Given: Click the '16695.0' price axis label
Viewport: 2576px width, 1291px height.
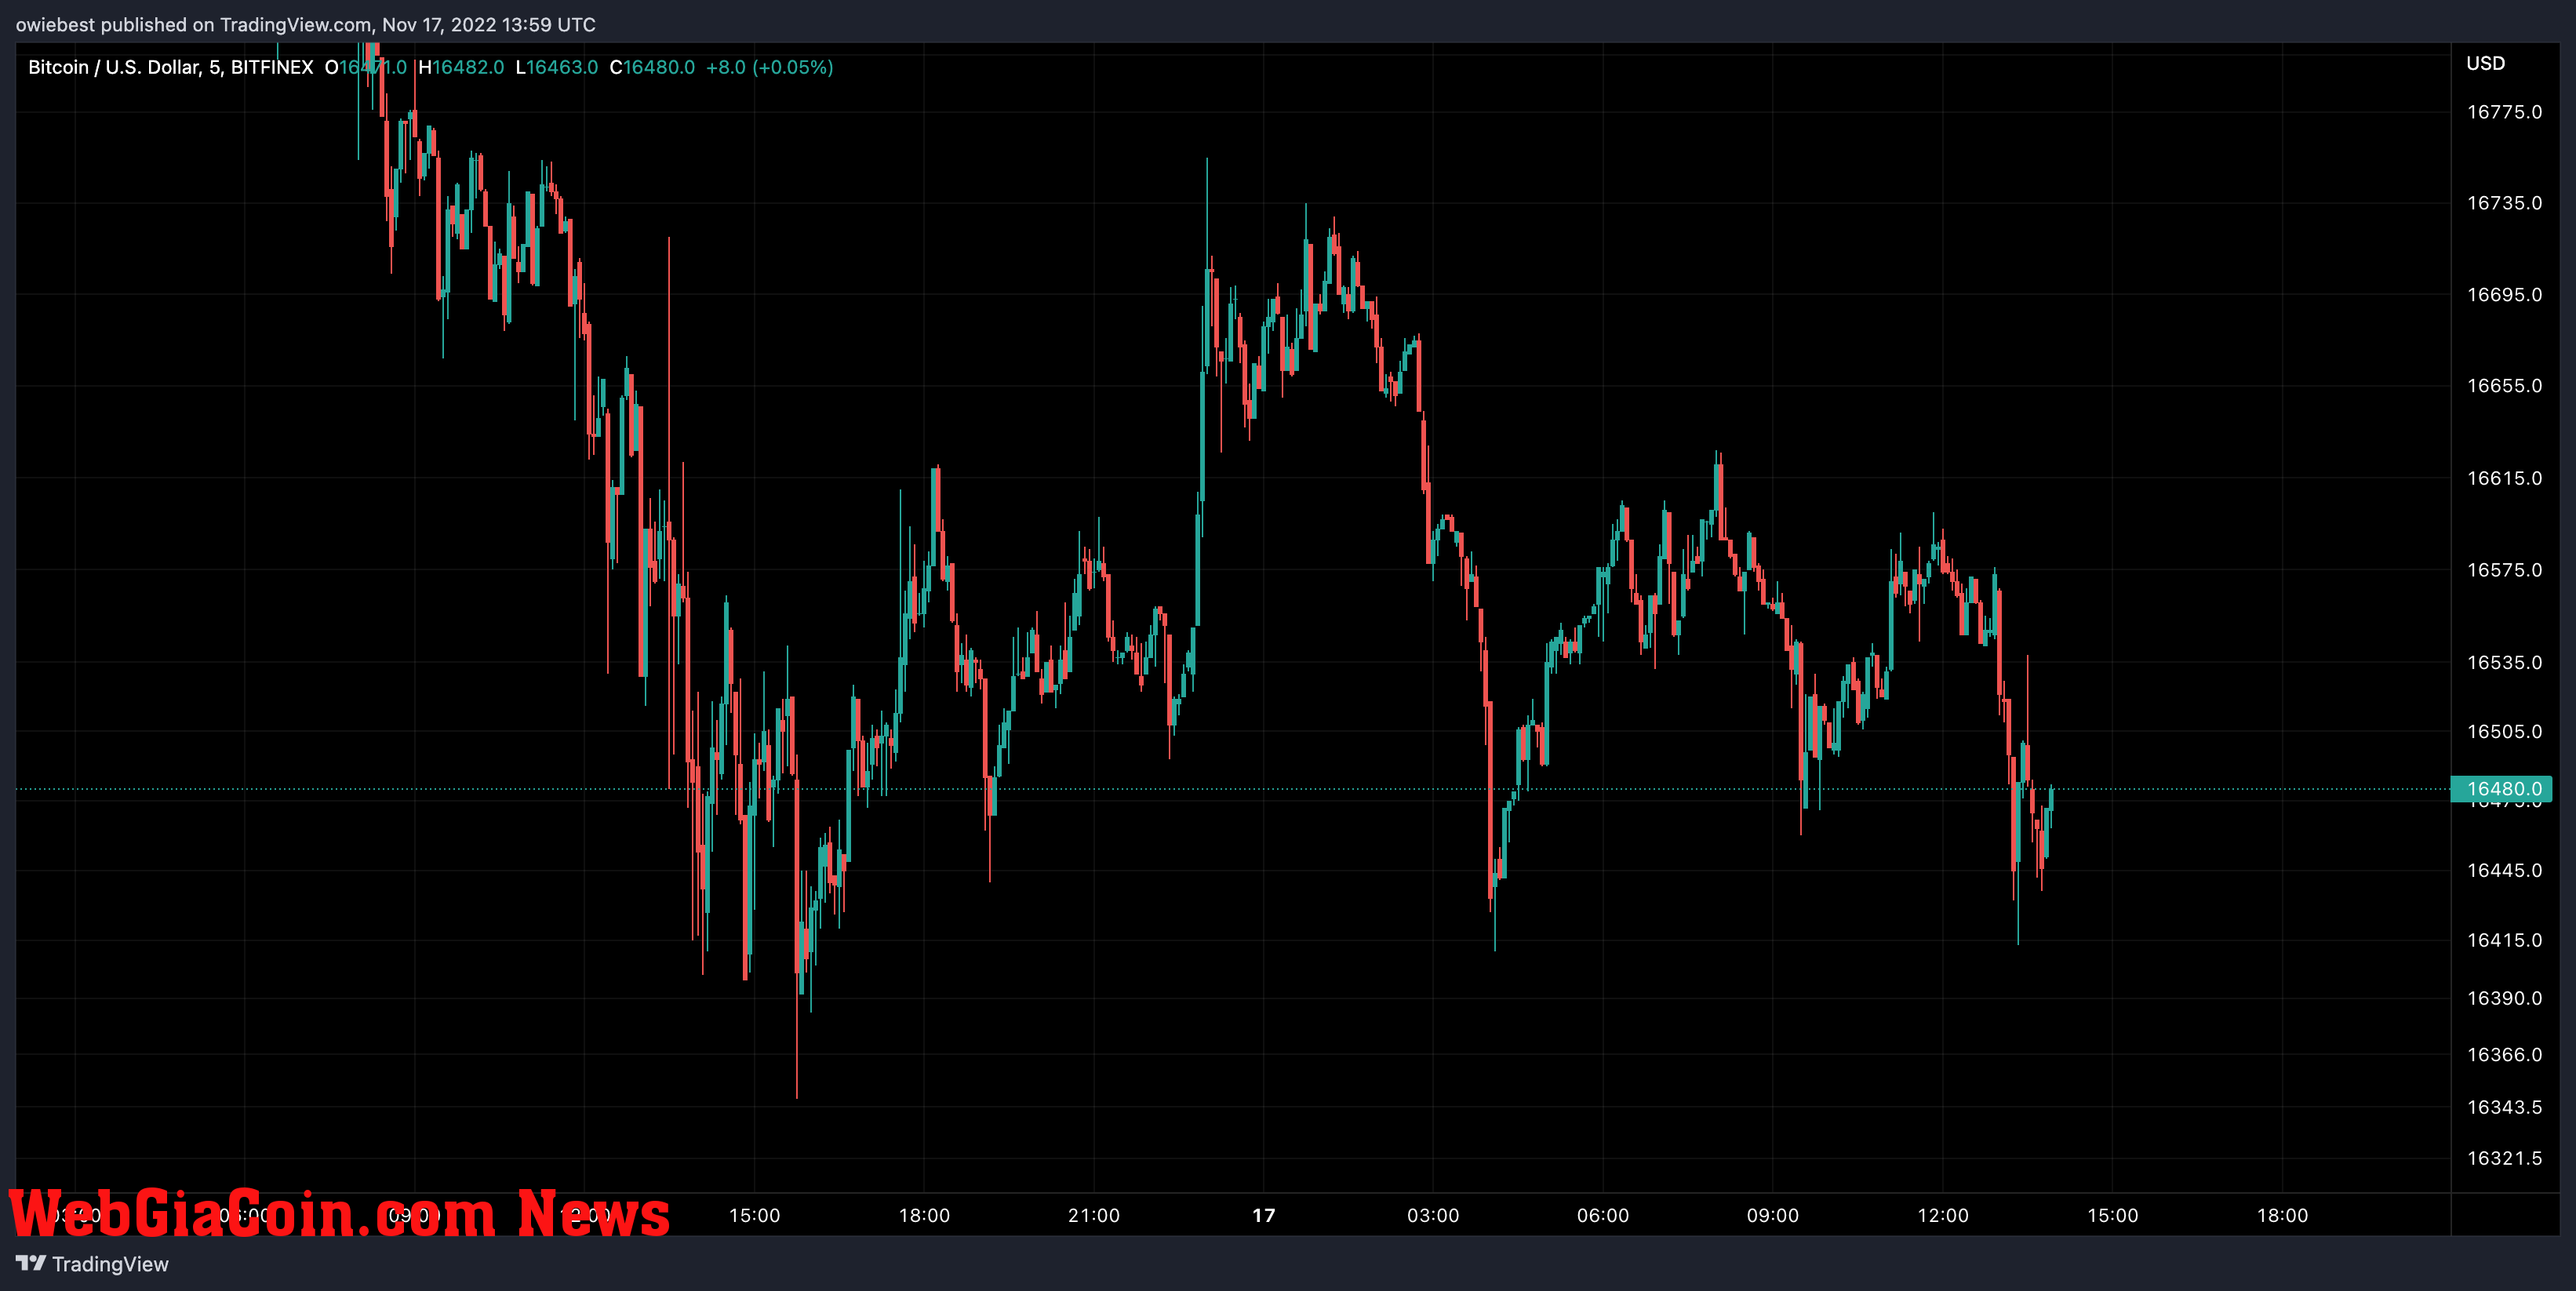Looking at the screenshot, I should click(2504, 295).
